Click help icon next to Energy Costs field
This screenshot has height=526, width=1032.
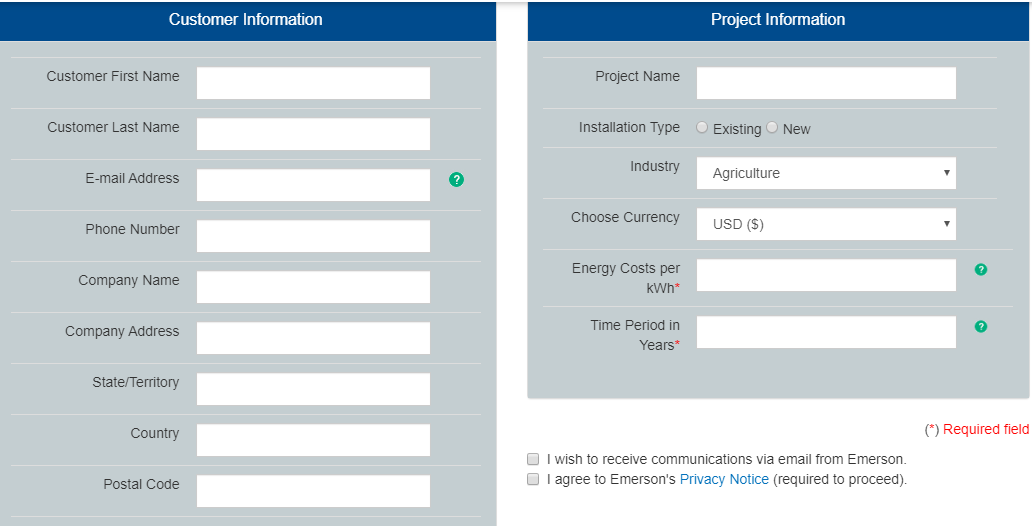pos(981,270)
